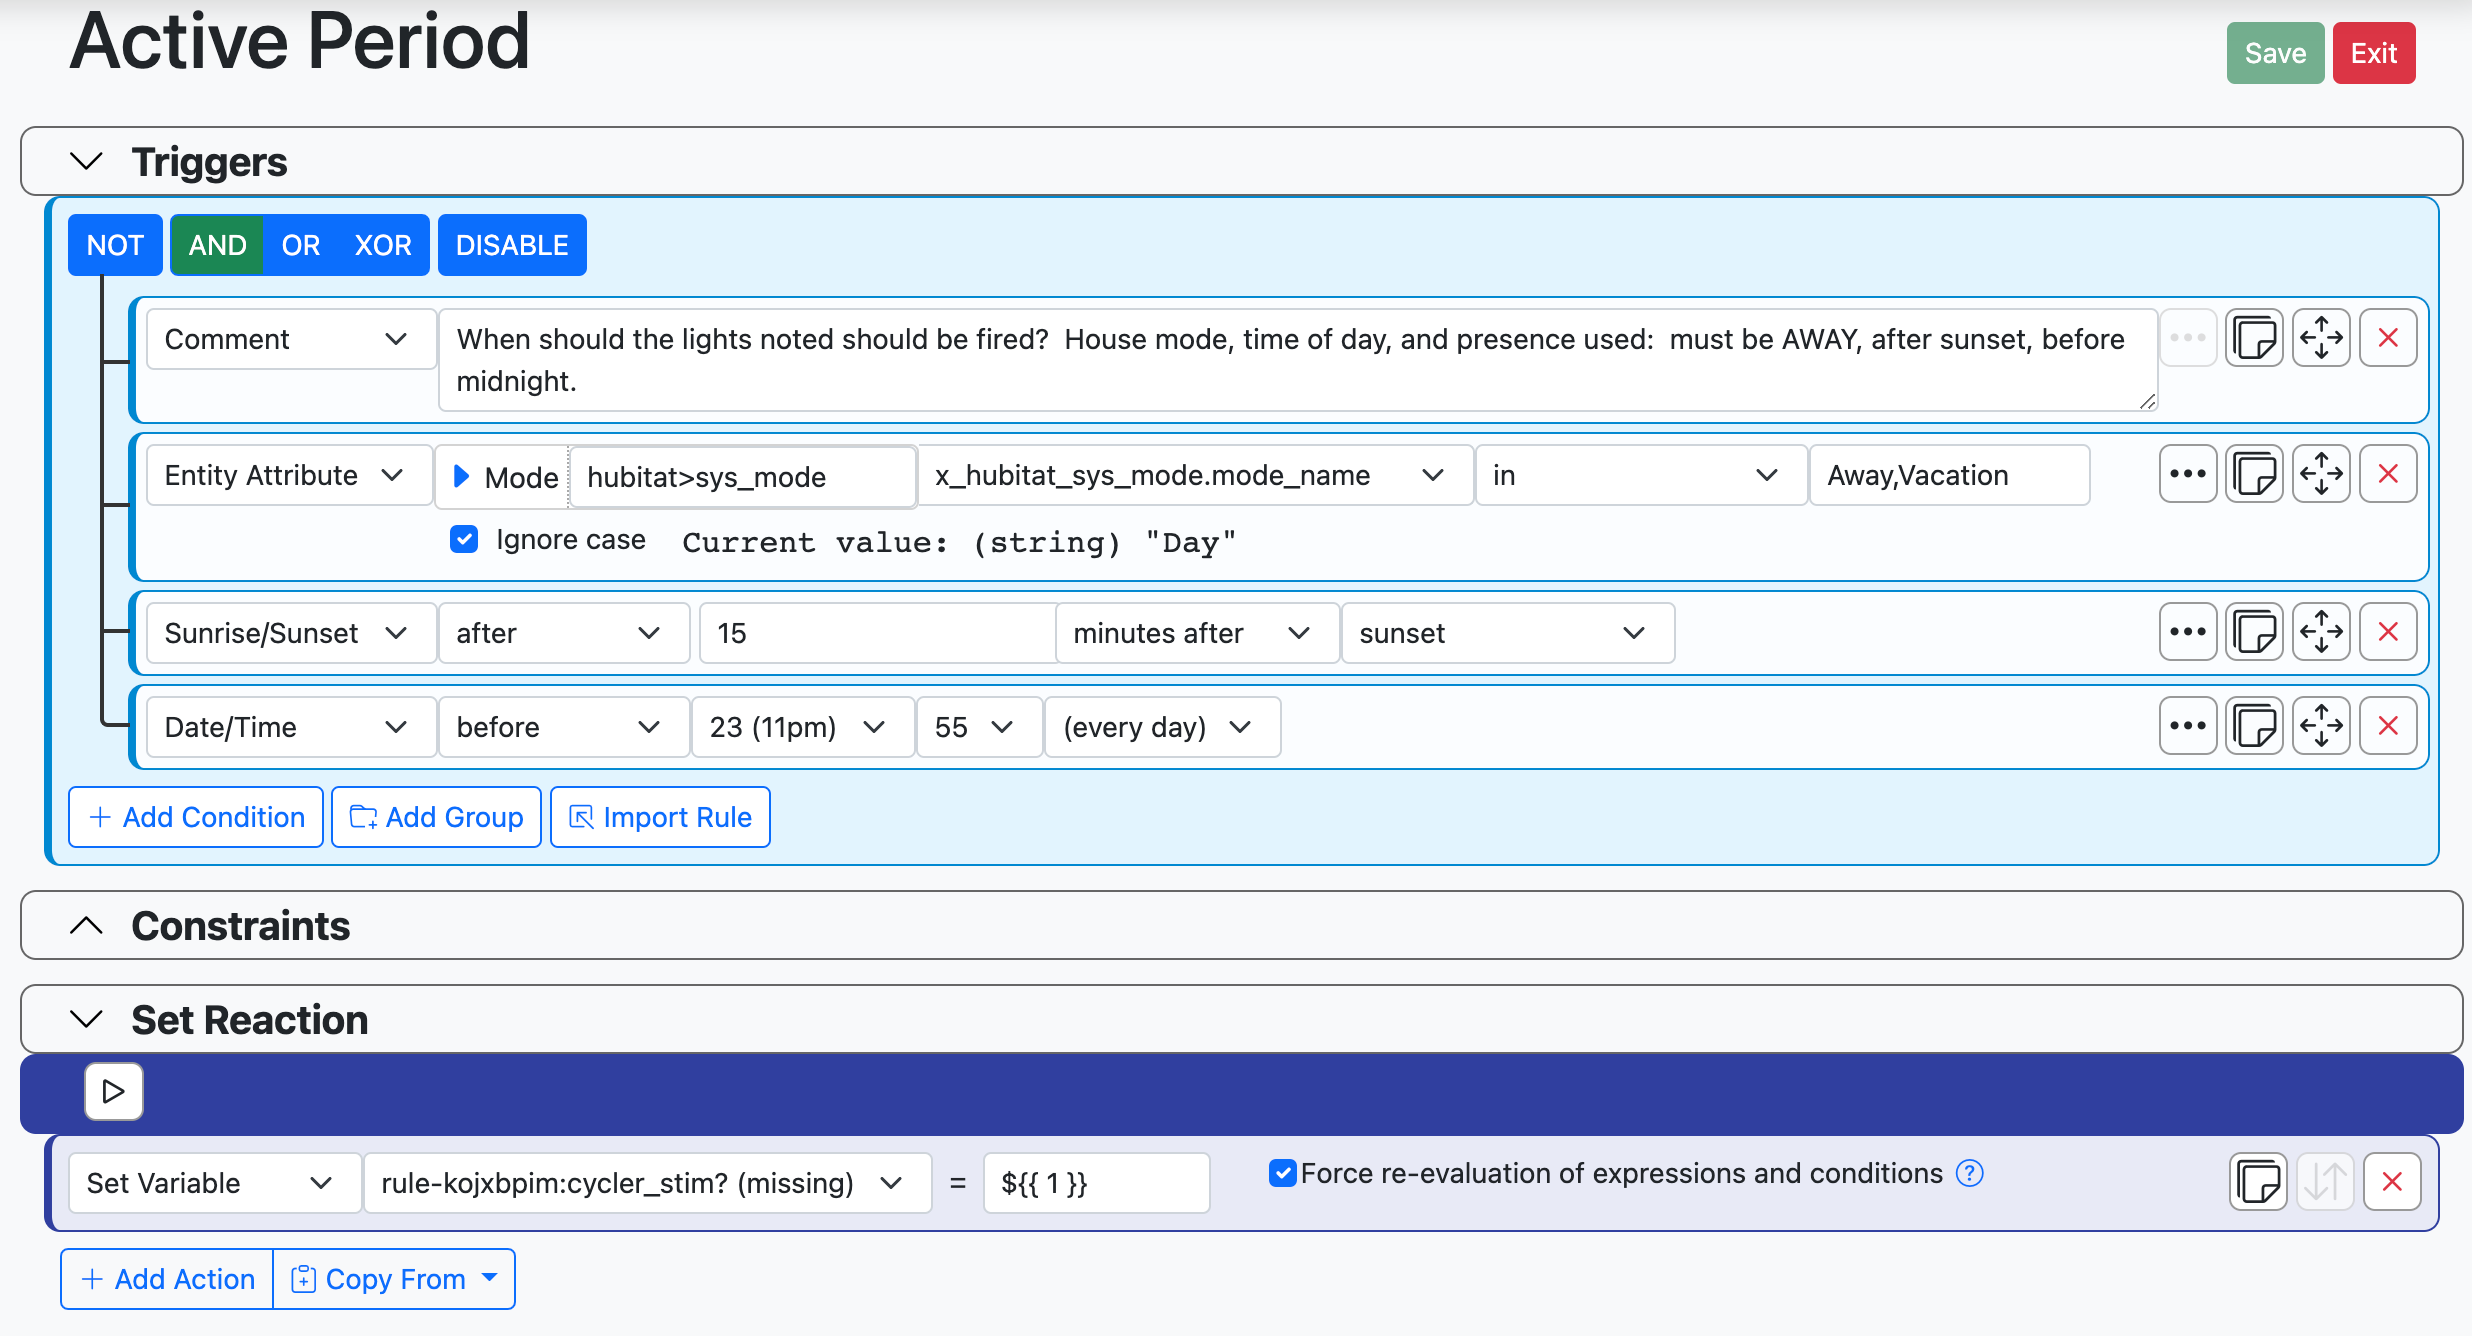Copy the Set Variable action
This screenshot has height=1336, width=2472.
pyautogui.click(x=2258, y=1182)
